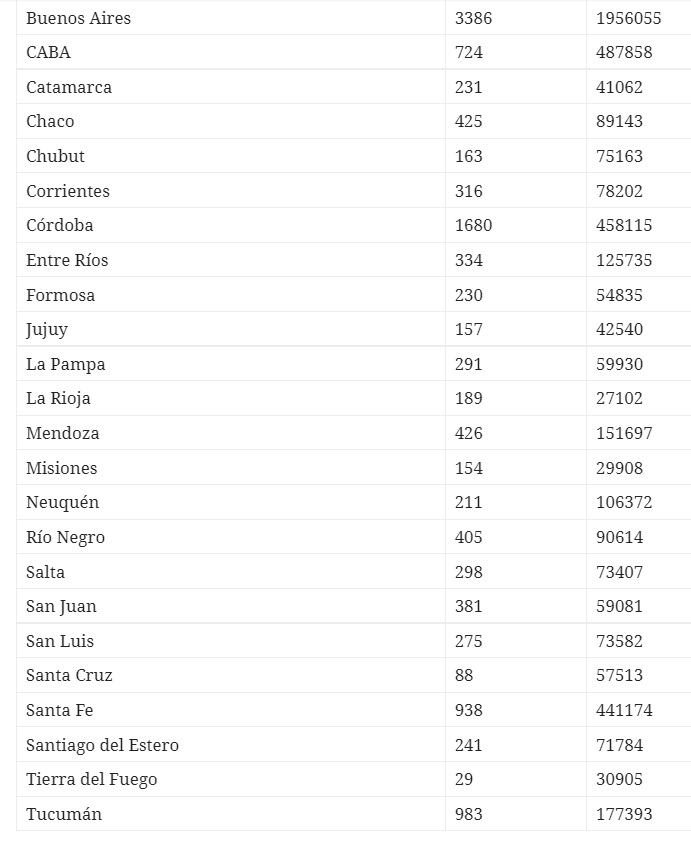This screenshot has width=691, height=843.
Task: Click the Río Negro value 405
Action: (468, 537)
